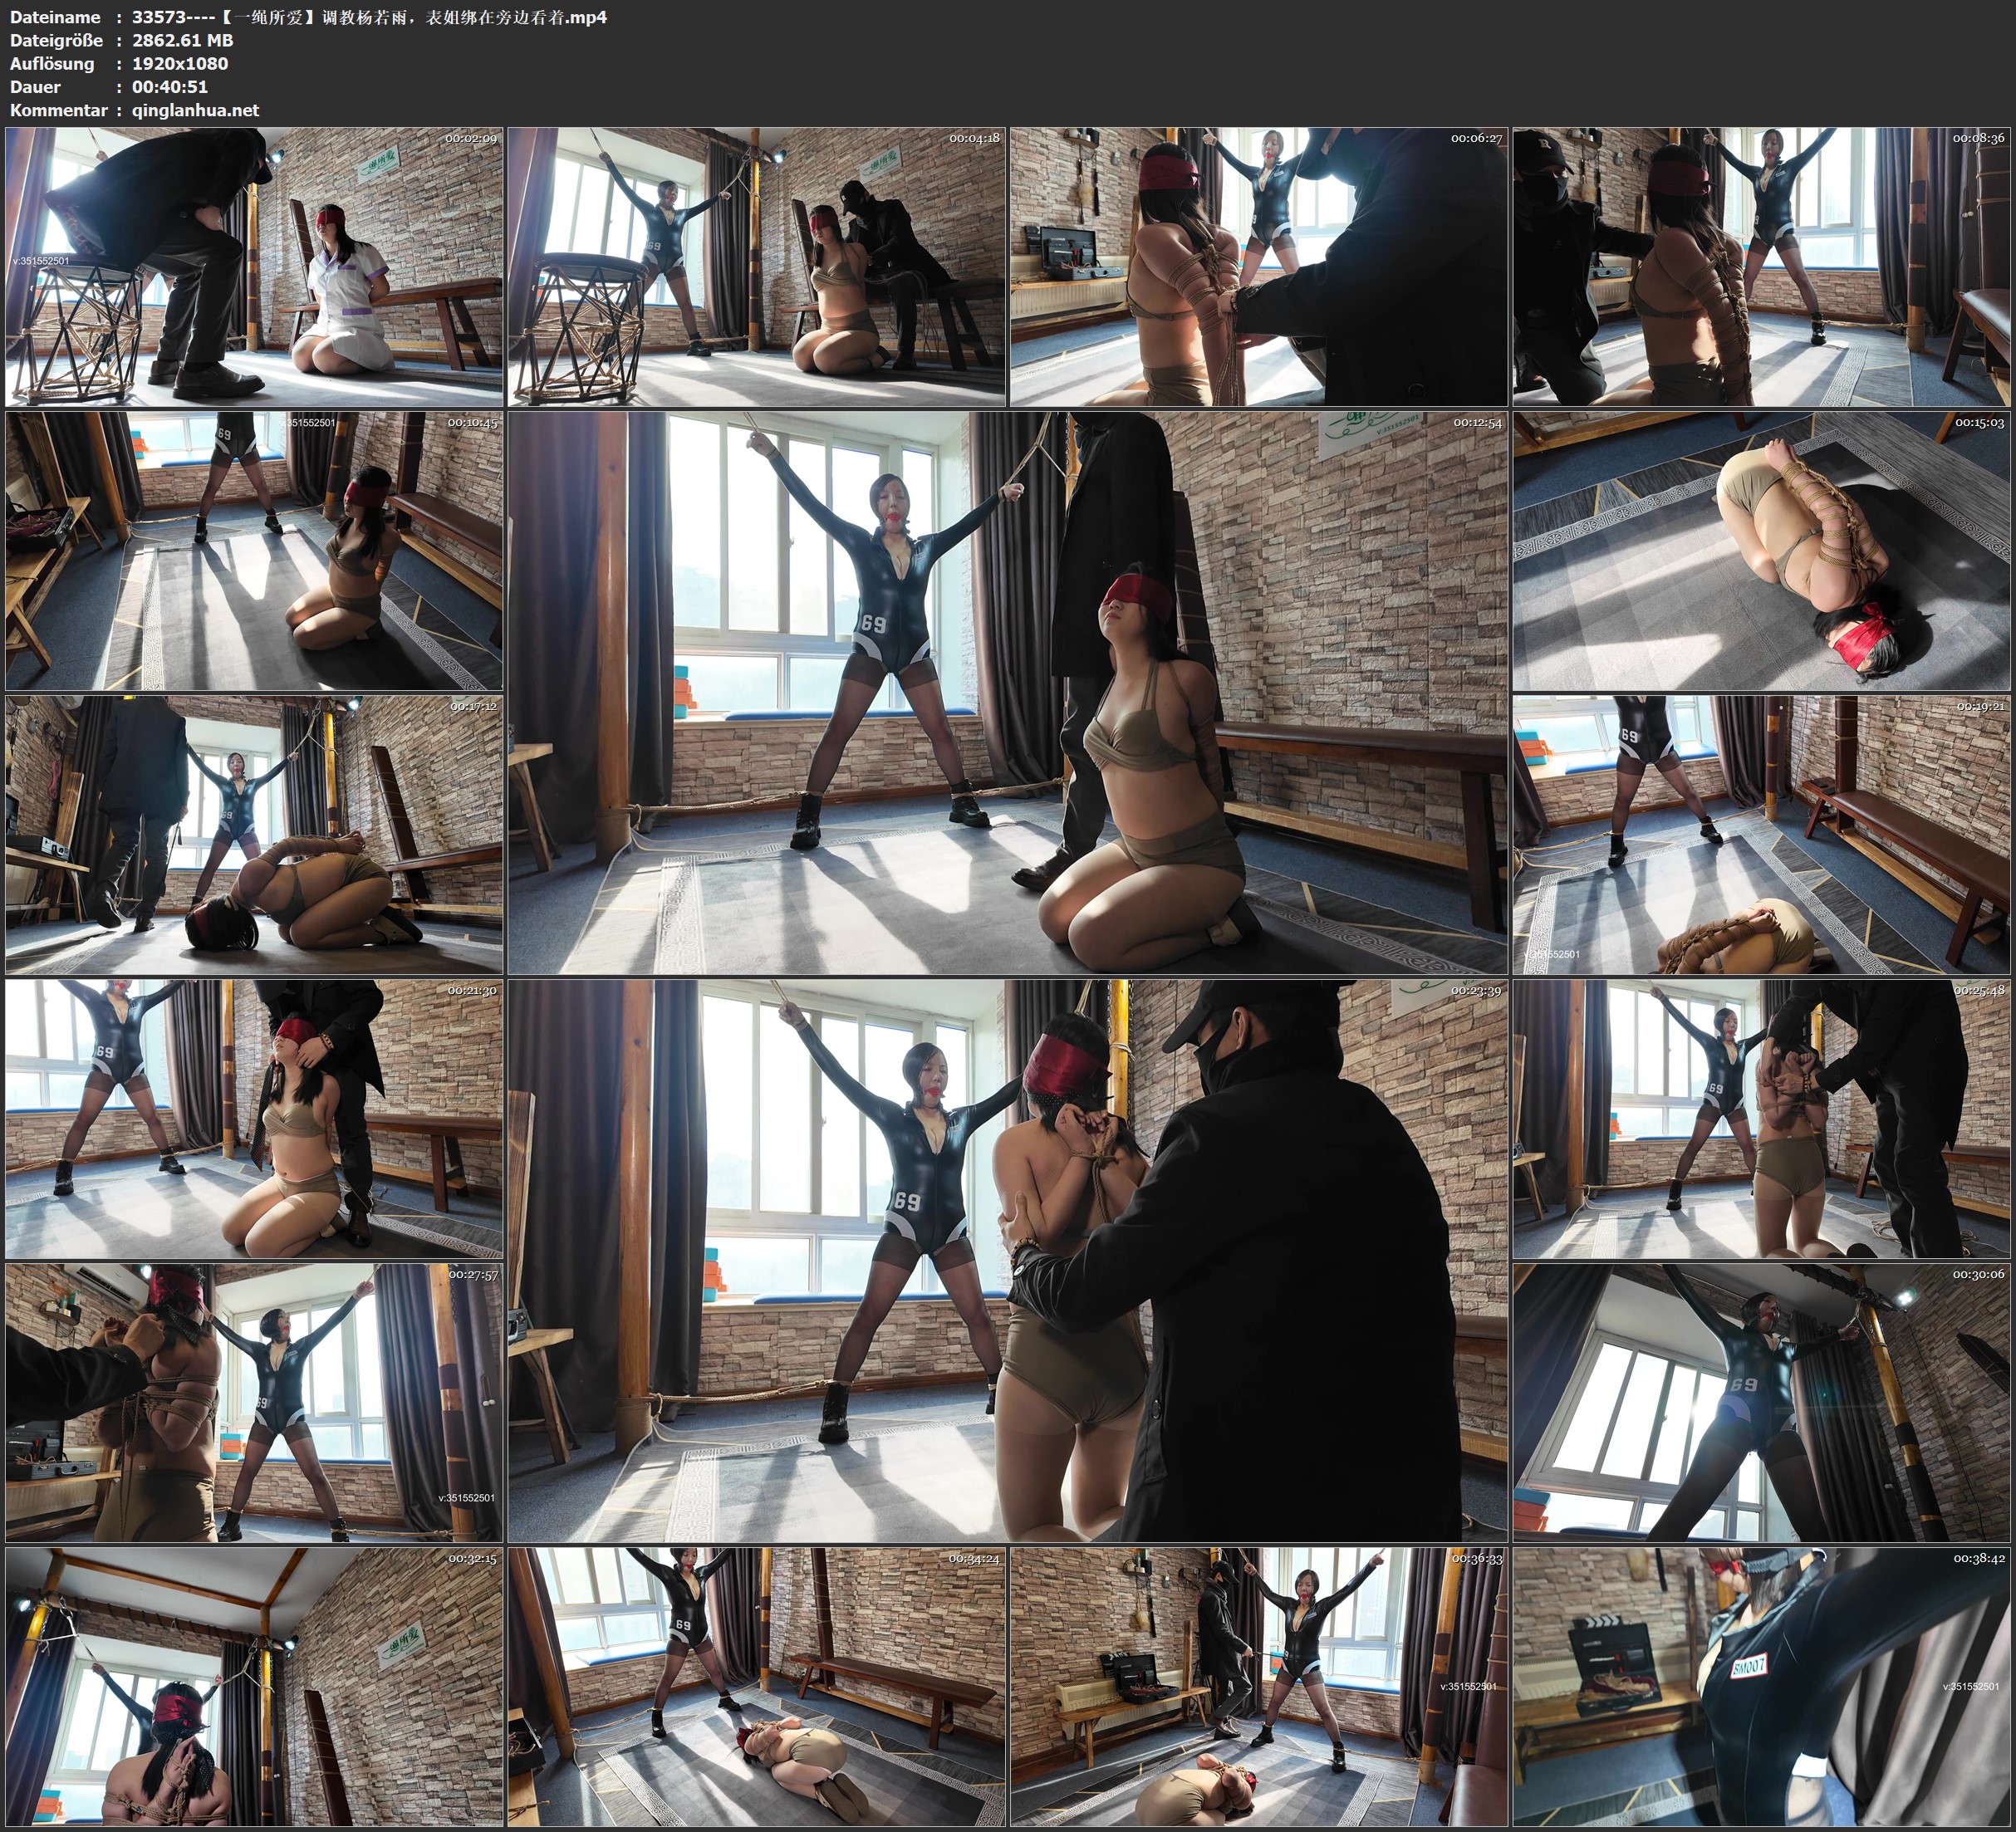Click the qinglanhua.net comment text
This screenshot has height=1832, width=2016.
click(x=195, y=110)
